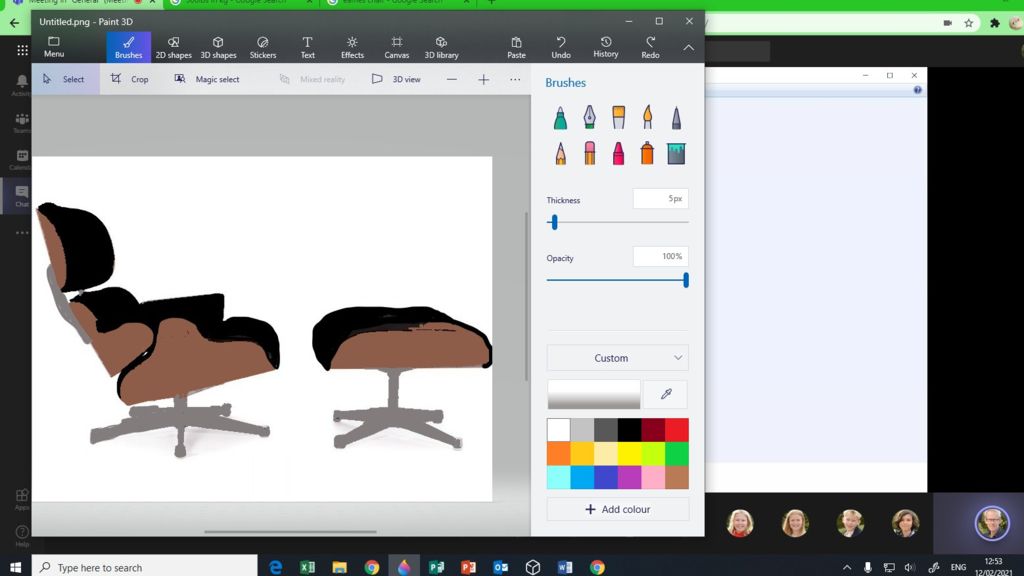Open File Explorer from the taskbar

340,567
